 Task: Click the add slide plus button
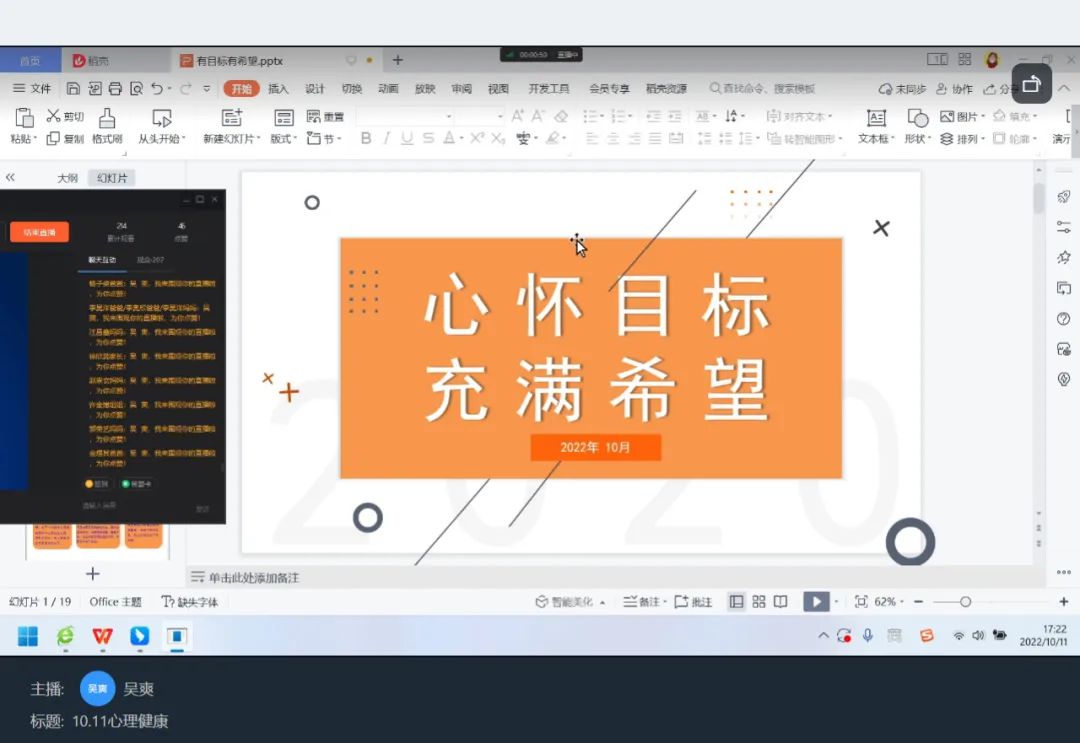tap(93, 574)
